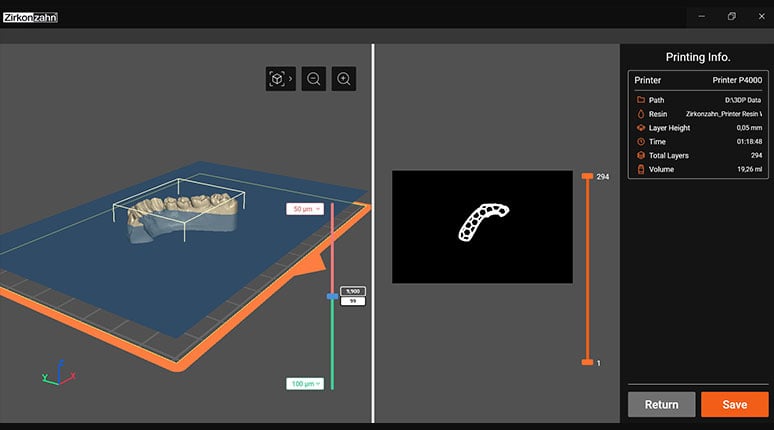Click the Volume bottle icon

click(641, 169)
